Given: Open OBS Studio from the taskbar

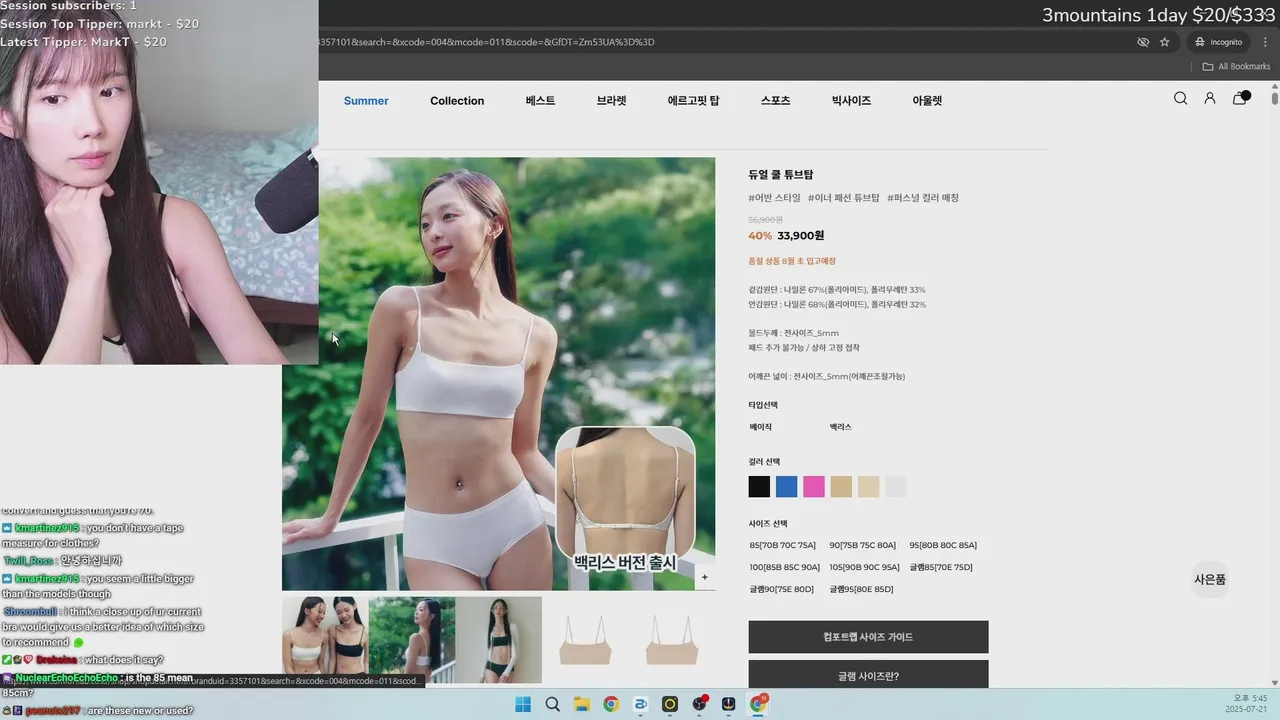Looking at the screenshot, I should (x=699, y=704).
